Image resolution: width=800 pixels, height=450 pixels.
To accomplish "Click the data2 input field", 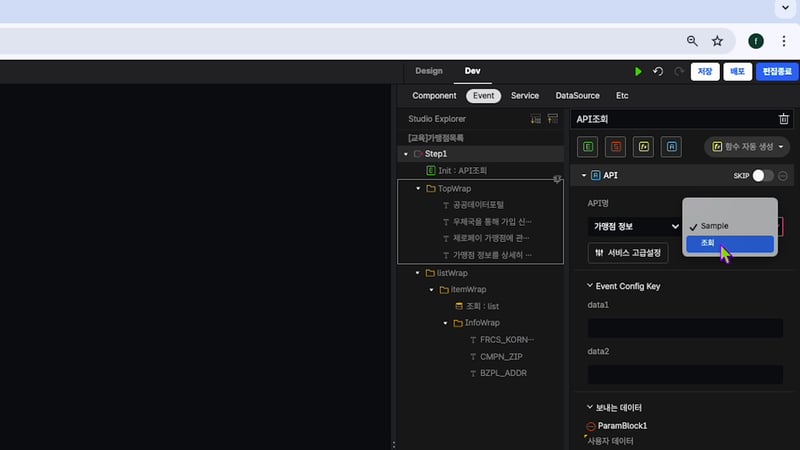I will [685, 374].
